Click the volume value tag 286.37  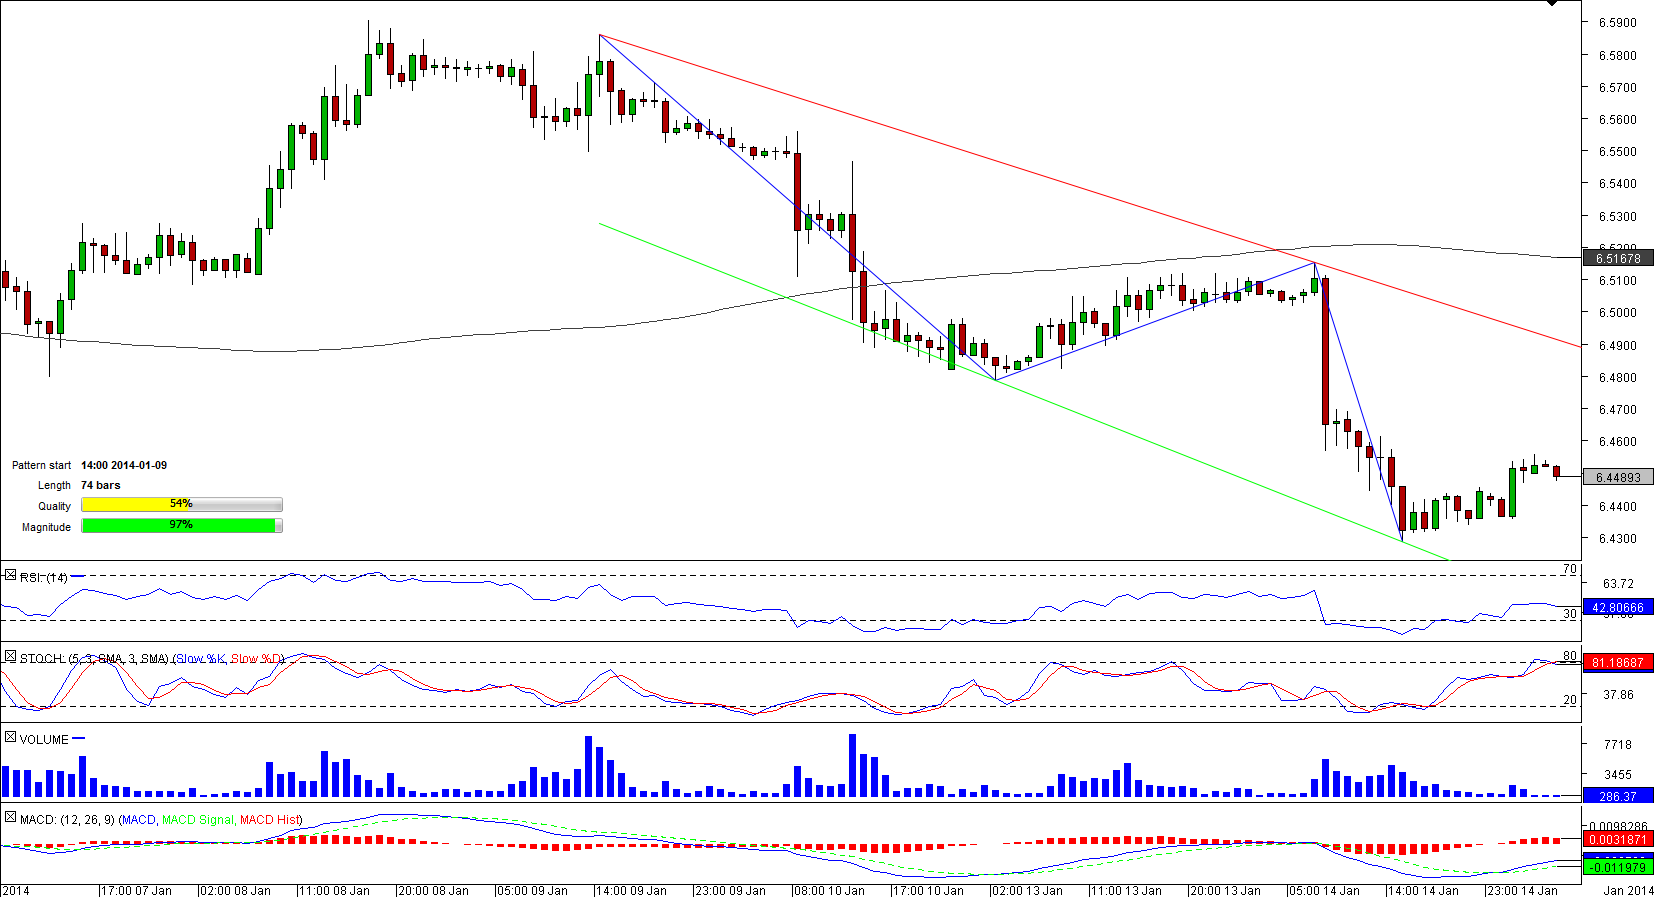1618,796
